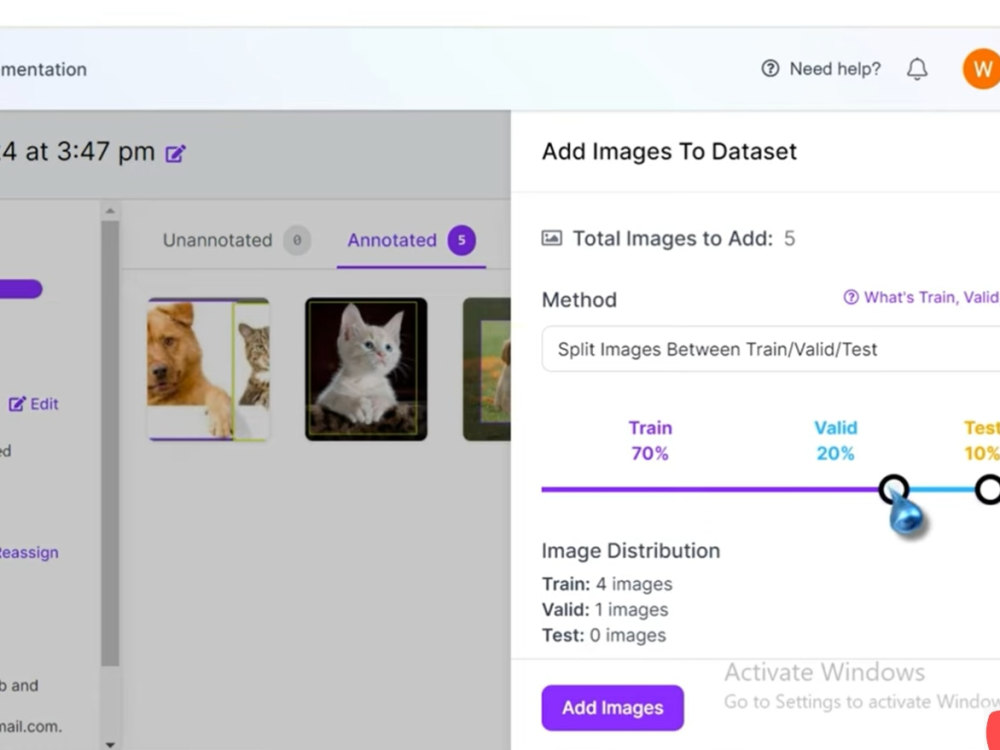The height and width of the screenshot is (750, 1000).
Task: Open the notifications bell
Action: point(917,69)
